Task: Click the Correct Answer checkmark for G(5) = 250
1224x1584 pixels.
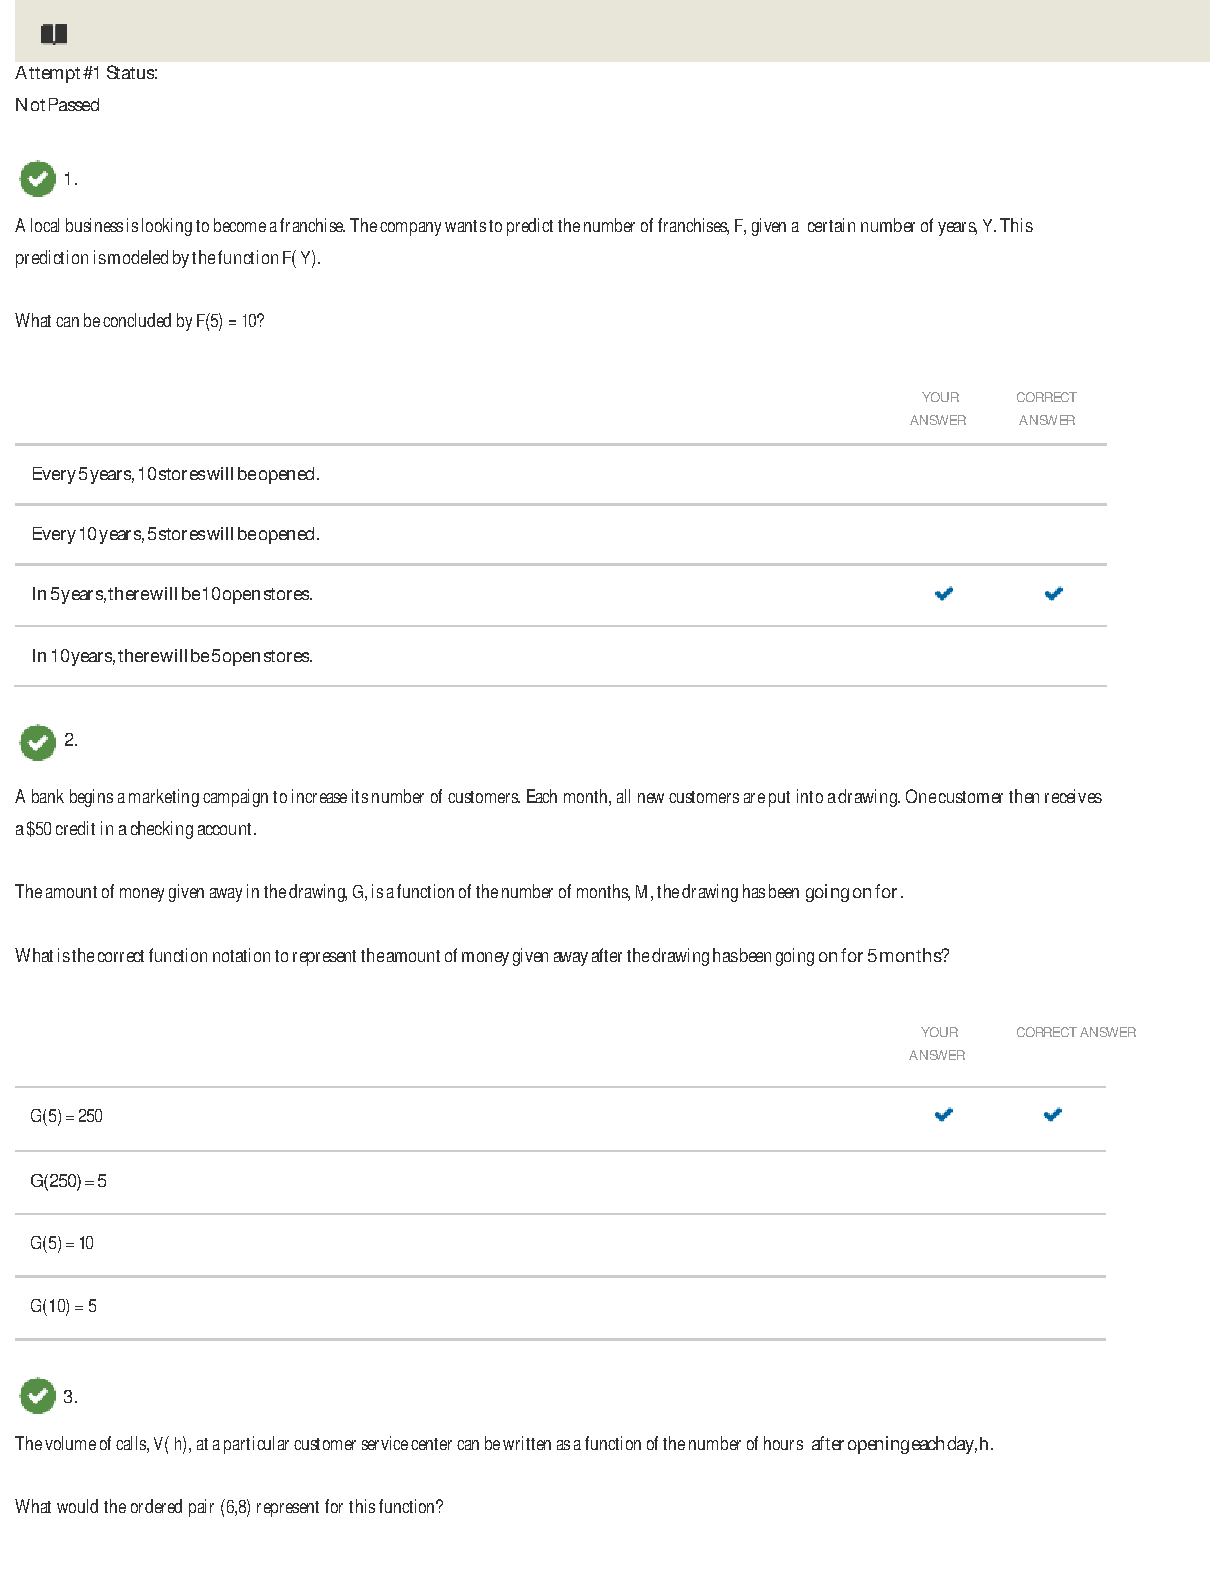Action: click(1052, 1115)
